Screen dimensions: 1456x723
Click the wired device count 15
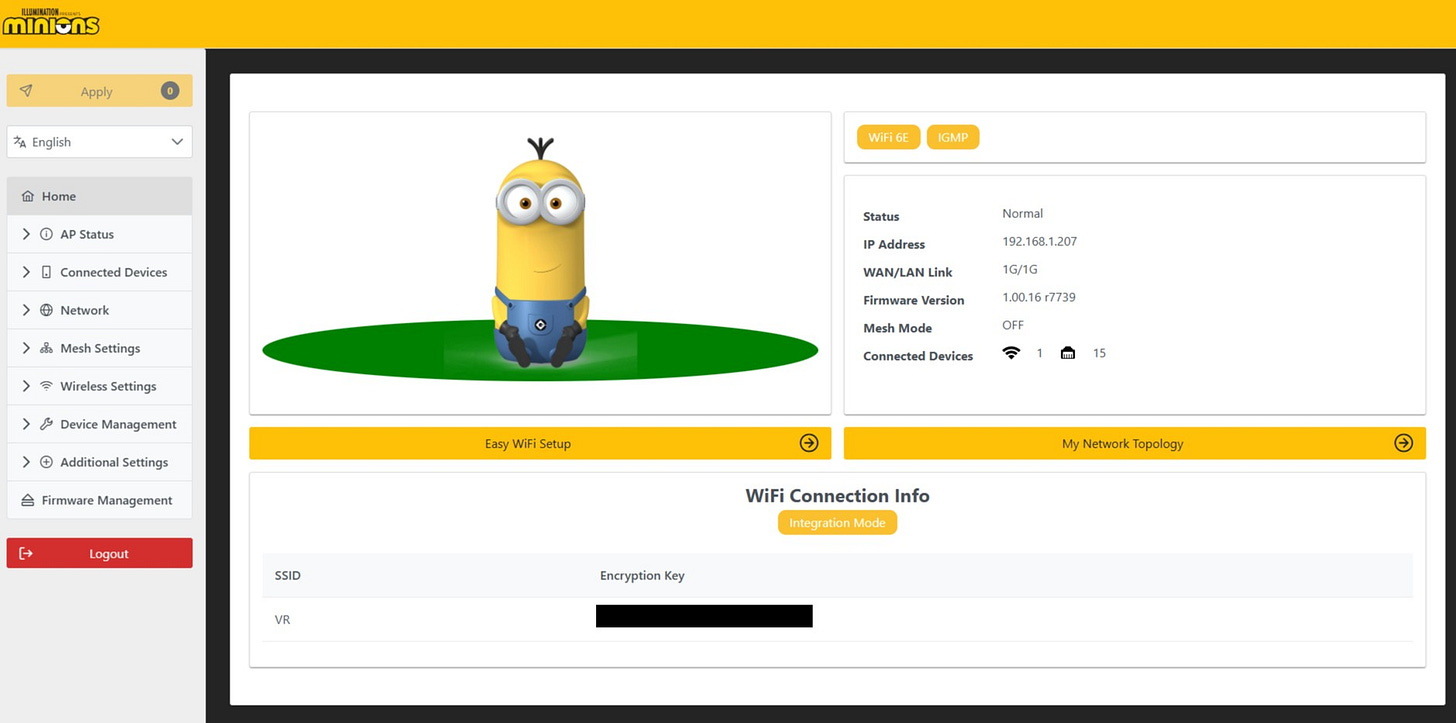1099,353
